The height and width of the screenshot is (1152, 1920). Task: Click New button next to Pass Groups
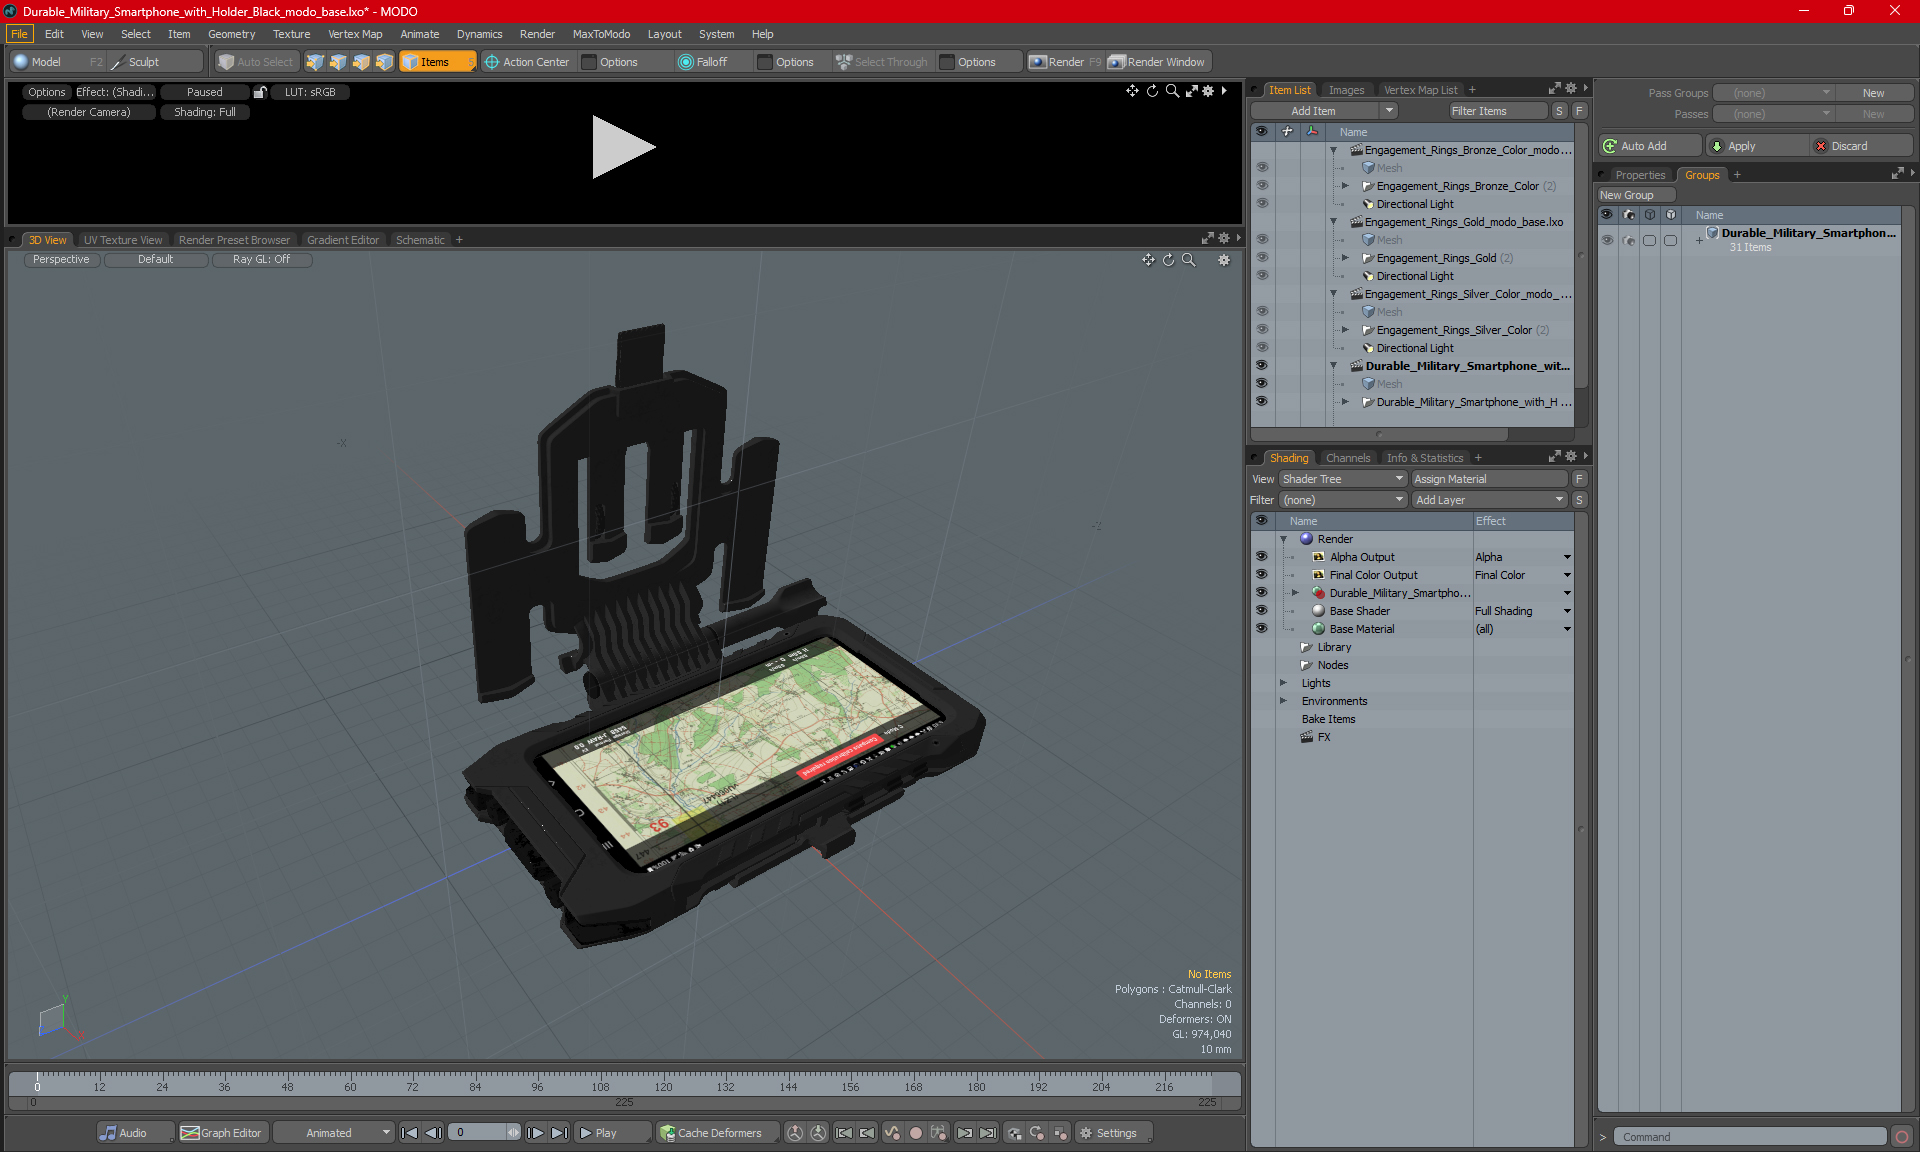click(1873, 93)
